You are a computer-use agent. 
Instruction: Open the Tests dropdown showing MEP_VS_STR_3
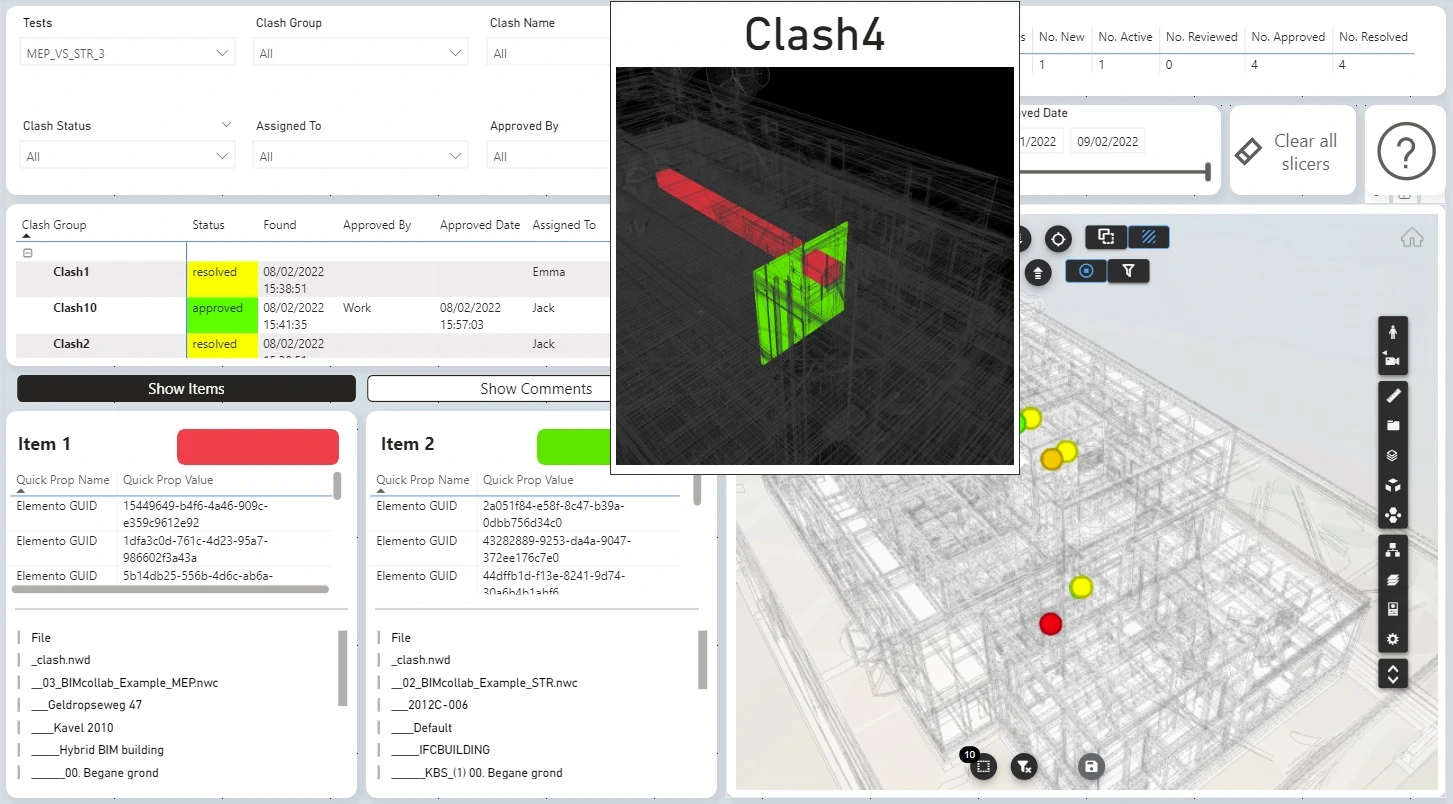click(128, 53)
